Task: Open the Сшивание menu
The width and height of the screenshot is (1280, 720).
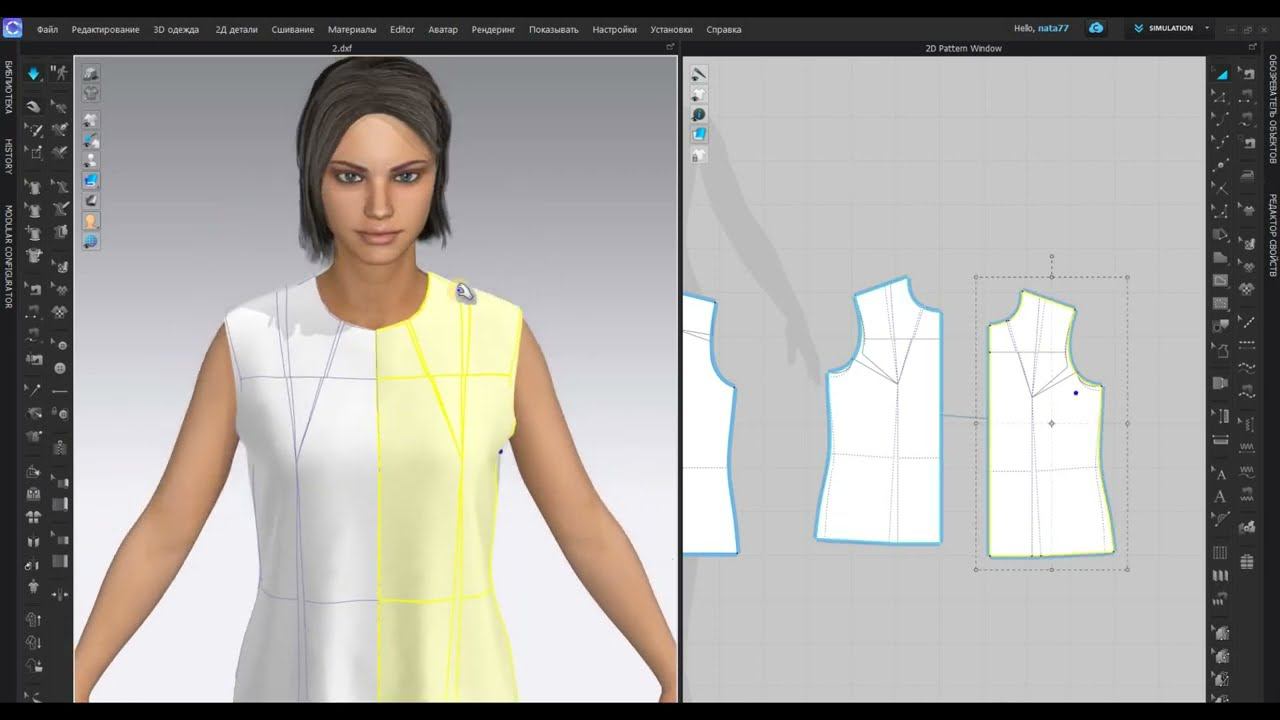Action: 292,29
